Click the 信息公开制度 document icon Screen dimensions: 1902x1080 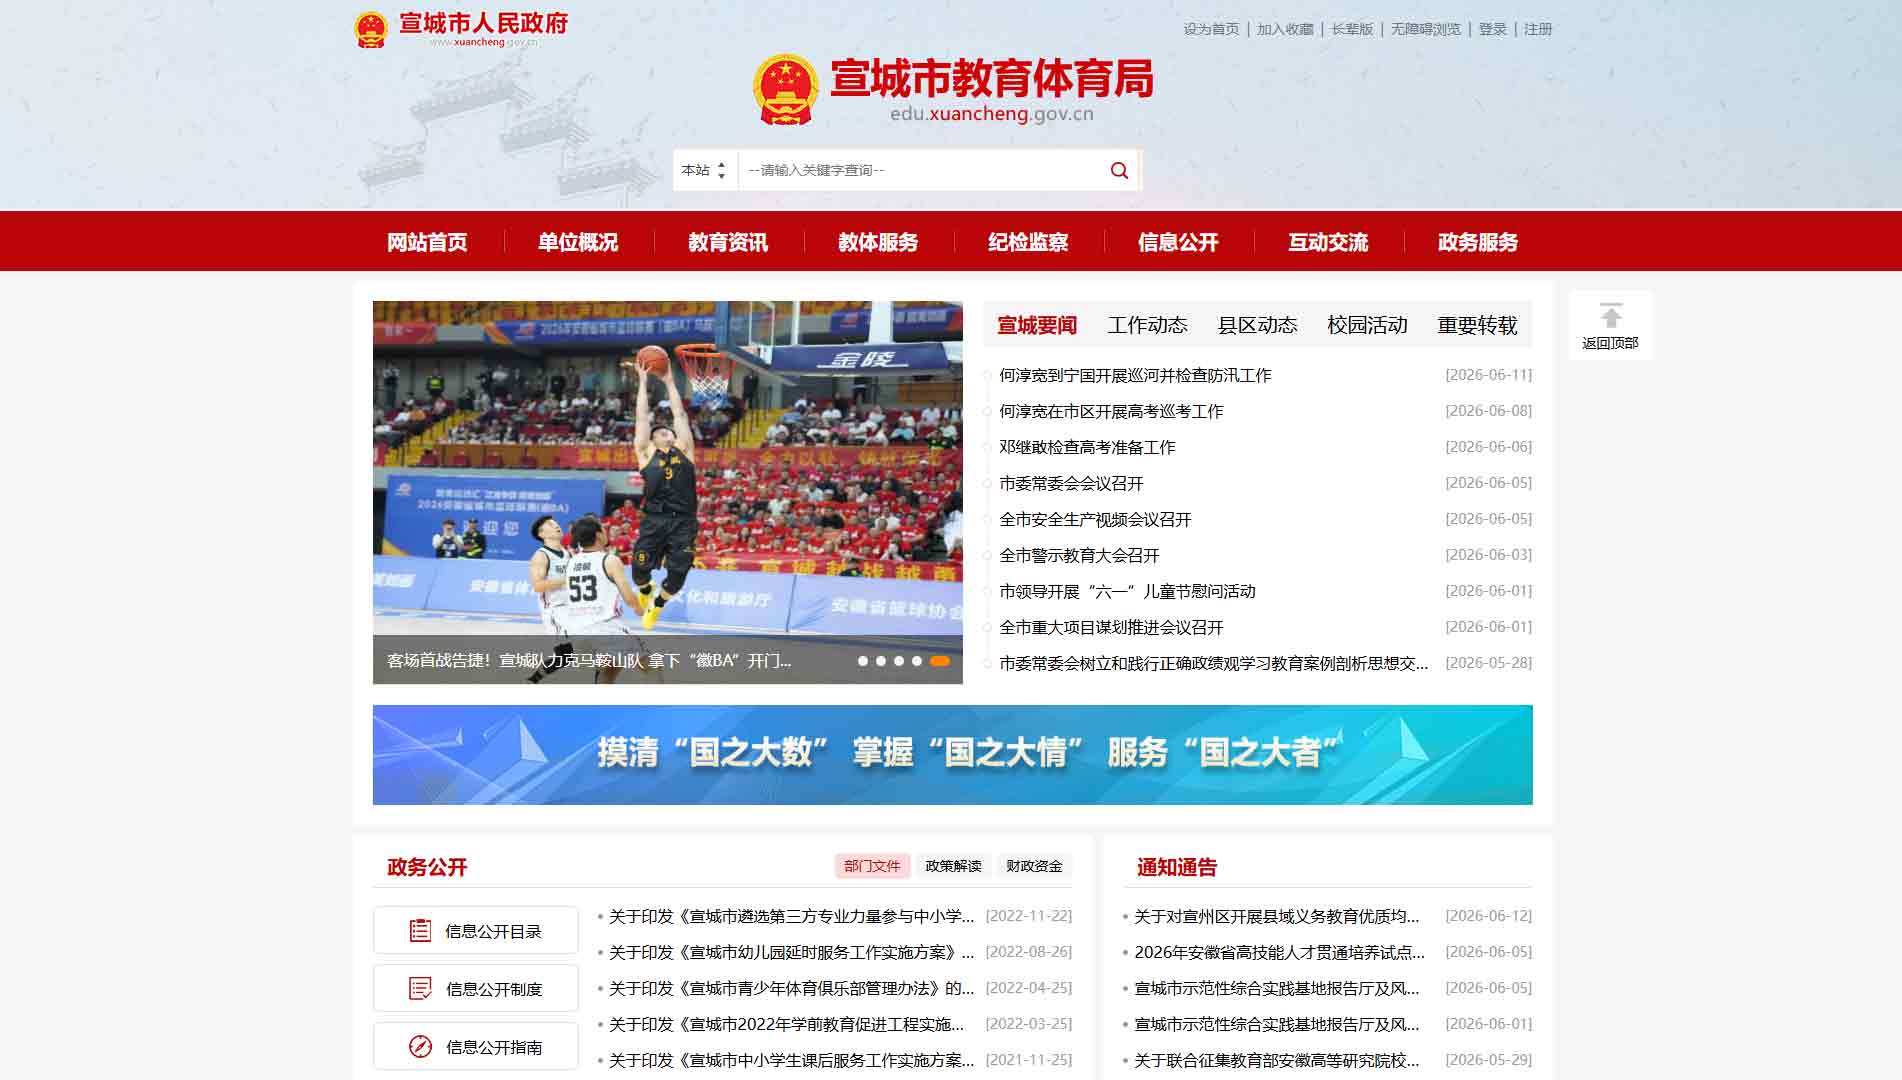click(420, 989)
